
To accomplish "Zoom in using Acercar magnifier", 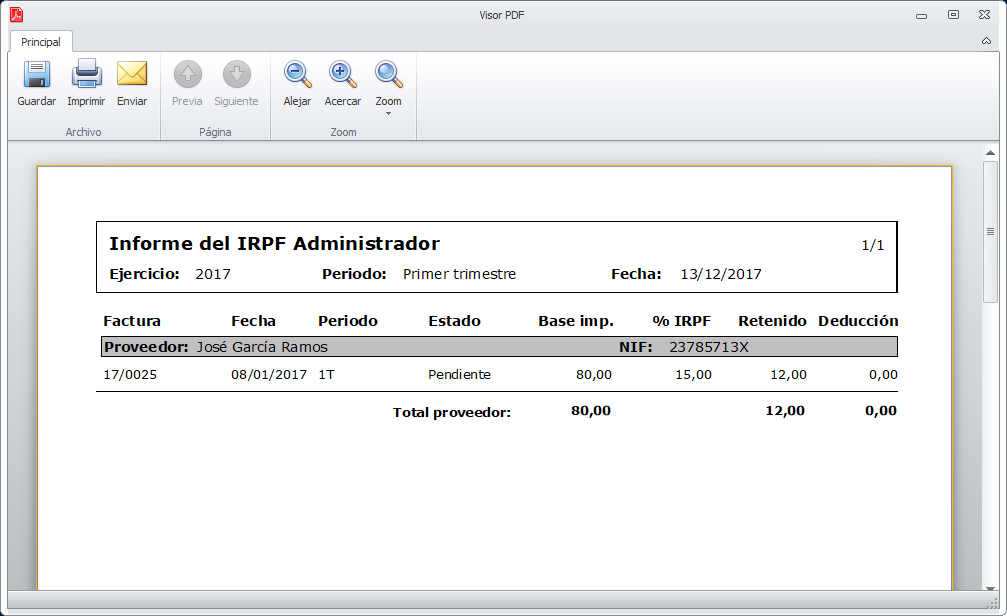I will point(342,76).
